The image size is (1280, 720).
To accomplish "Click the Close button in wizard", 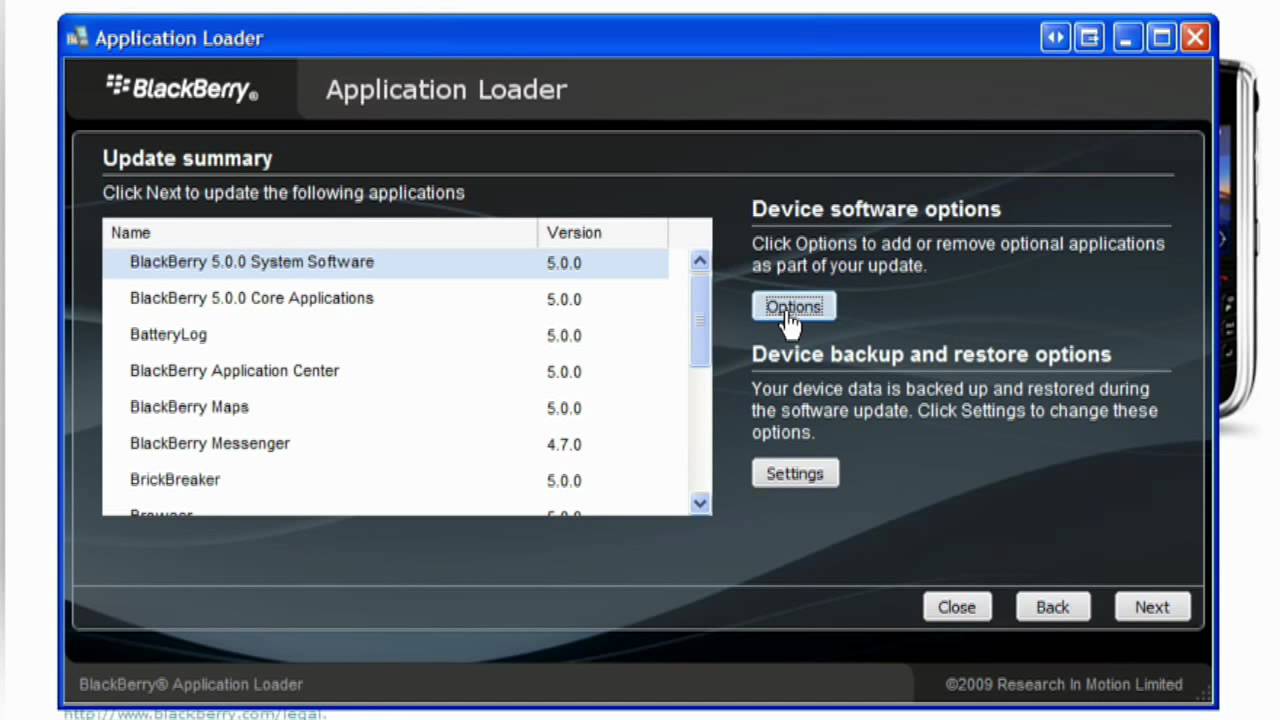I will pos(957,607).
